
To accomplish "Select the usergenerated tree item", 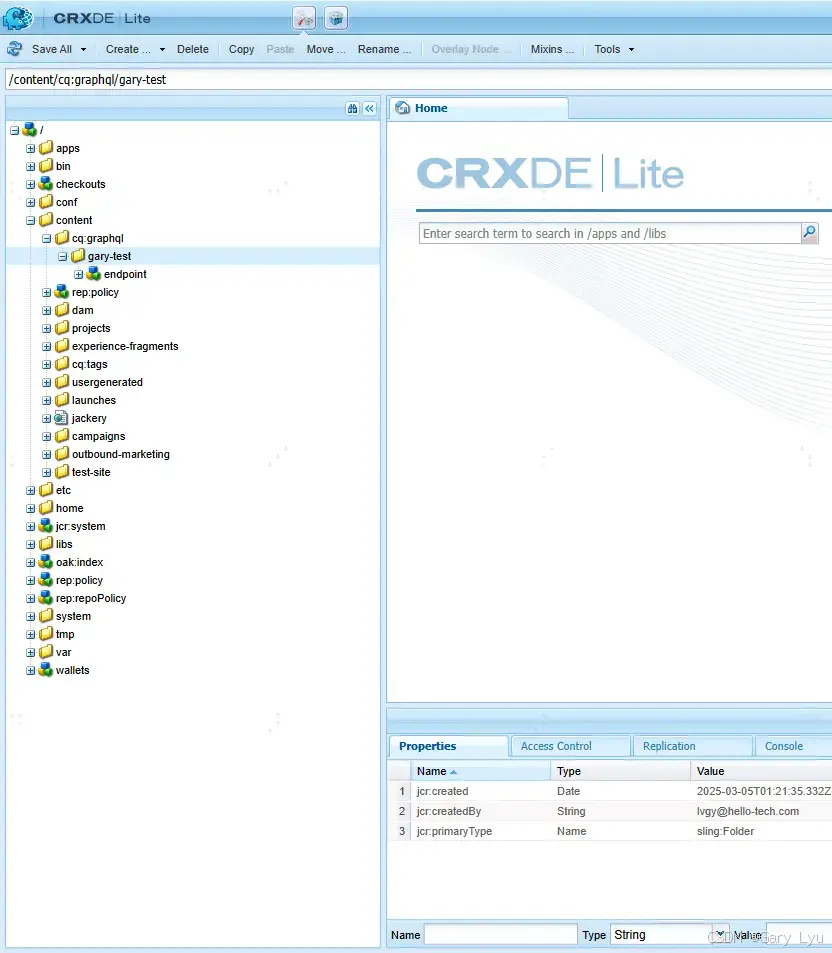I will coord(107,382).
